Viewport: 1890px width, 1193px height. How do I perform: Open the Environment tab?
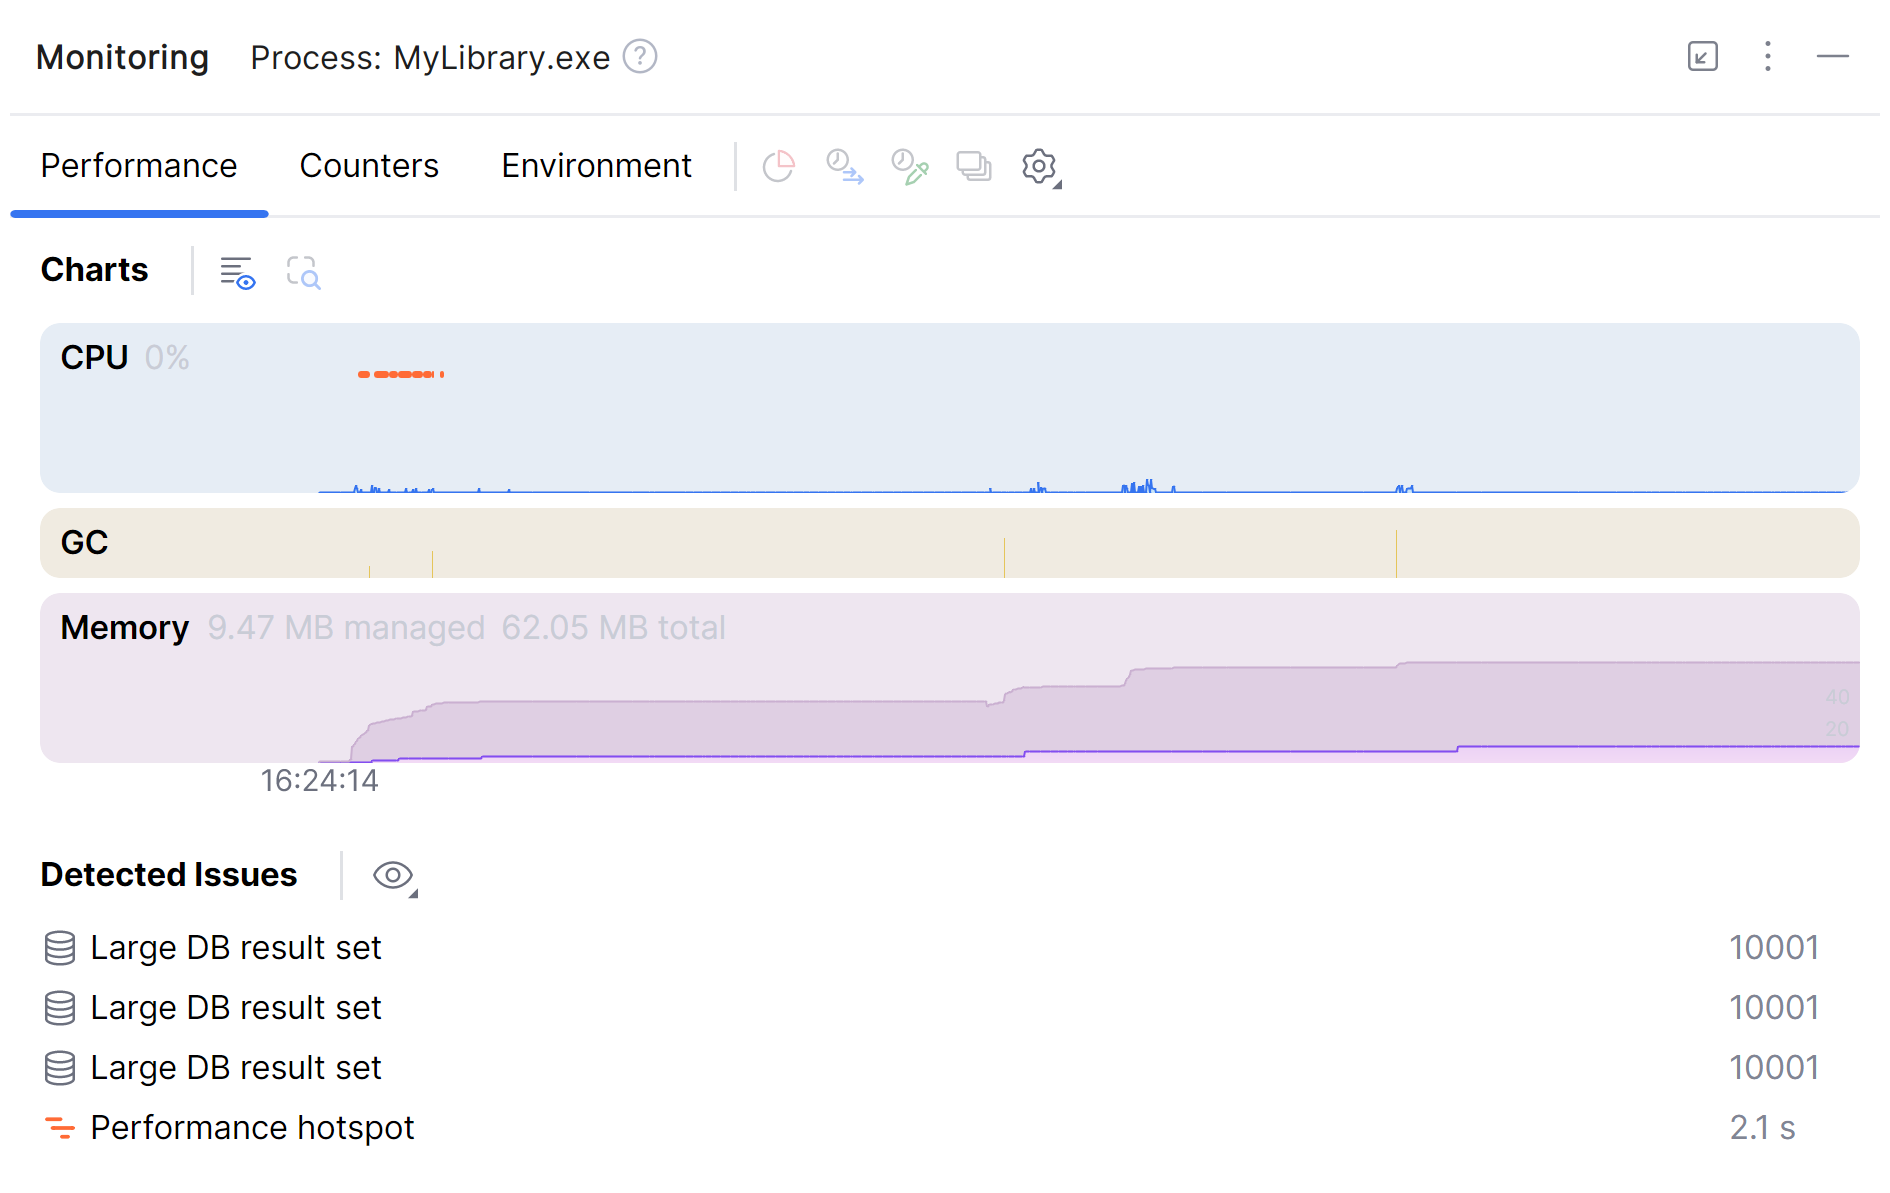[x=596, y=166]
